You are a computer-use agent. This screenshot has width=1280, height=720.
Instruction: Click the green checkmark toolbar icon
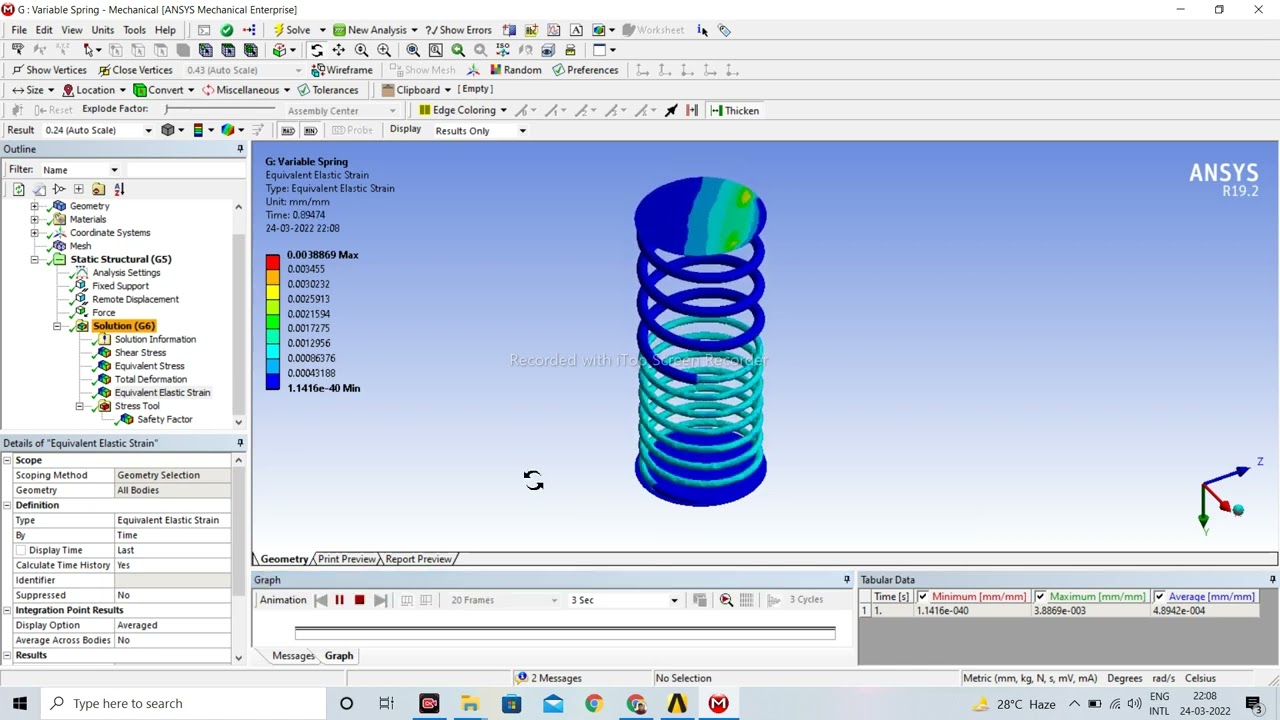(227, 30)
